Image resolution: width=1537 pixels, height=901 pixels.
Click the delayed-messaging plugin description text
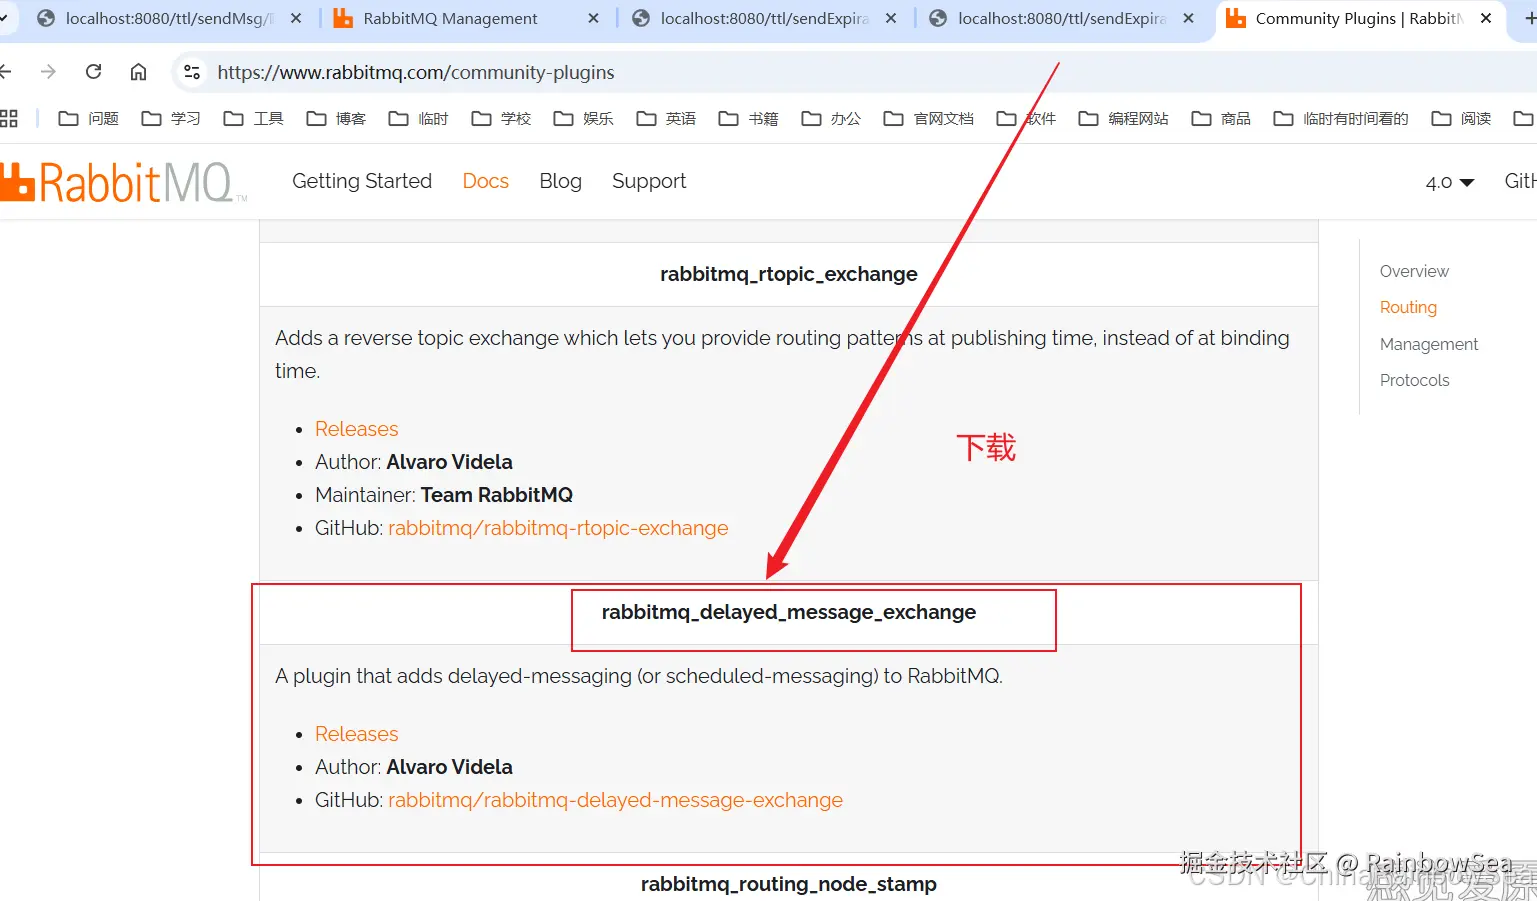pos(639,676)
